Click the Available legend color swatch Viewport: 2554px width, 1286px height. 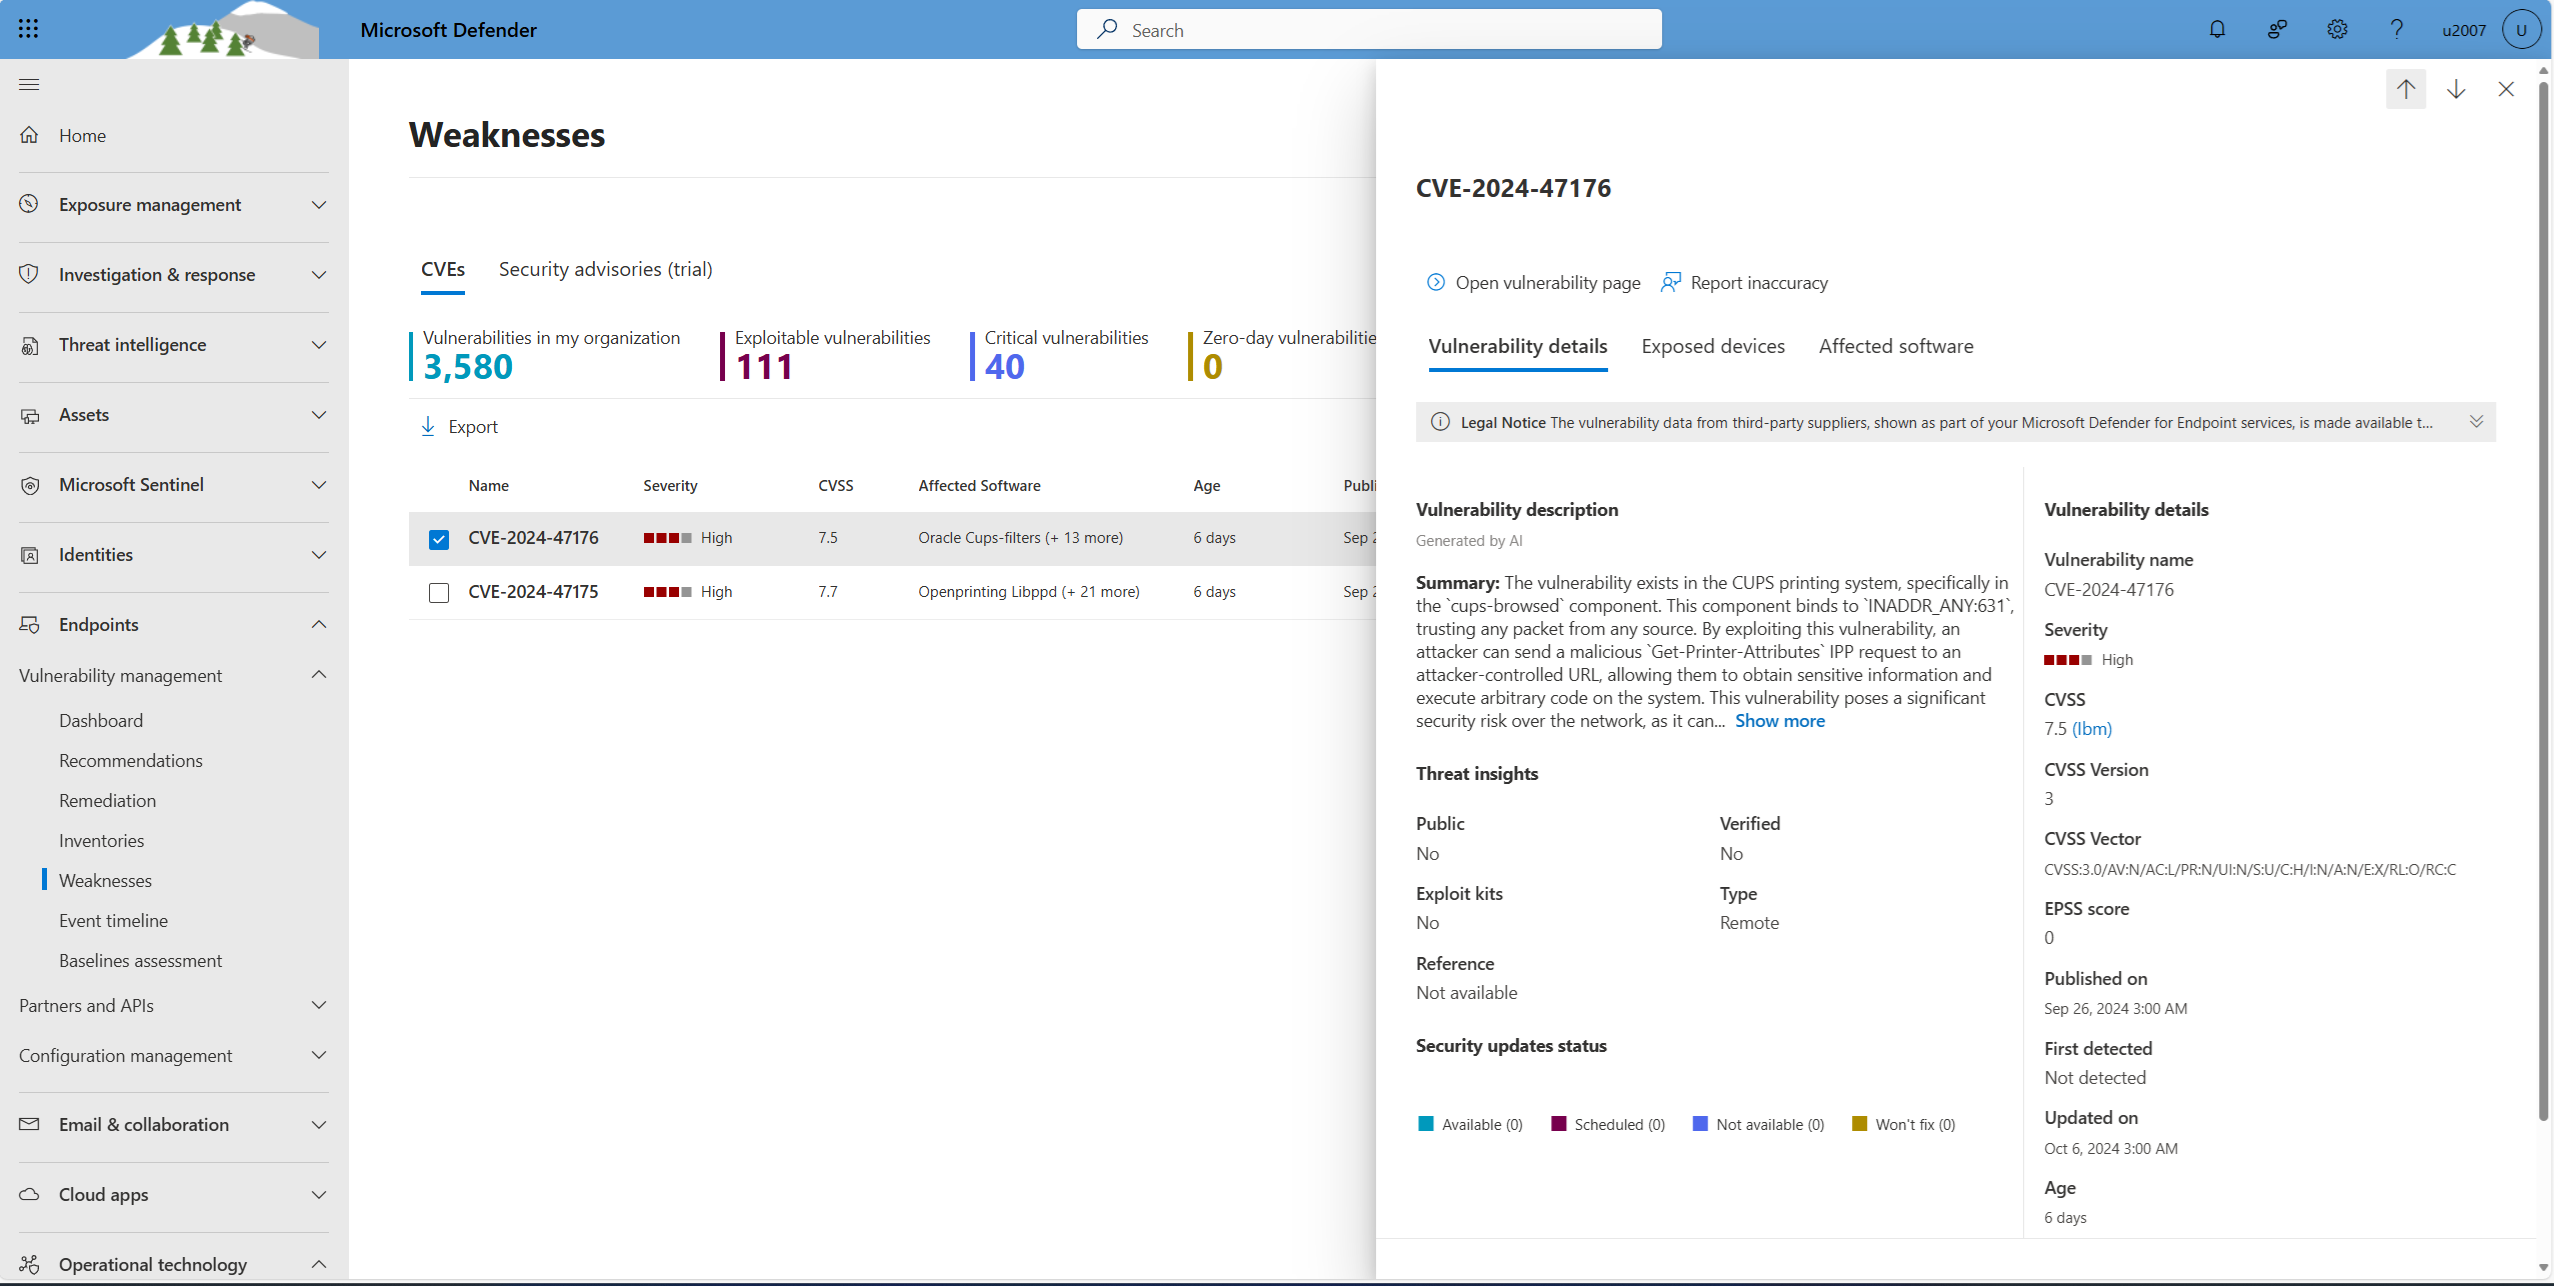click(1426, 1124)
